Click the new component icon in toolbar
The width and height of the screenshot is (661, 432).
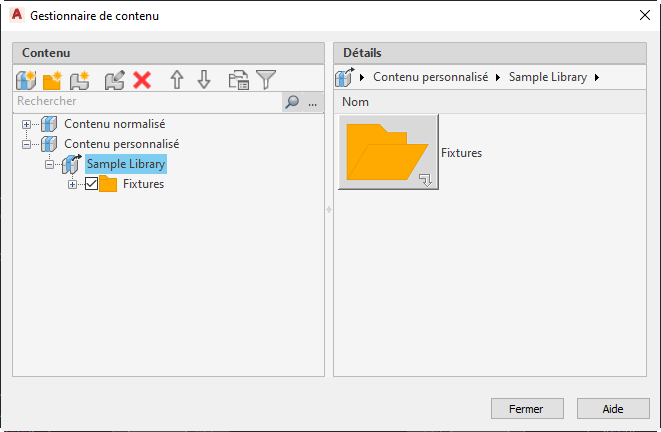point(80,80)
